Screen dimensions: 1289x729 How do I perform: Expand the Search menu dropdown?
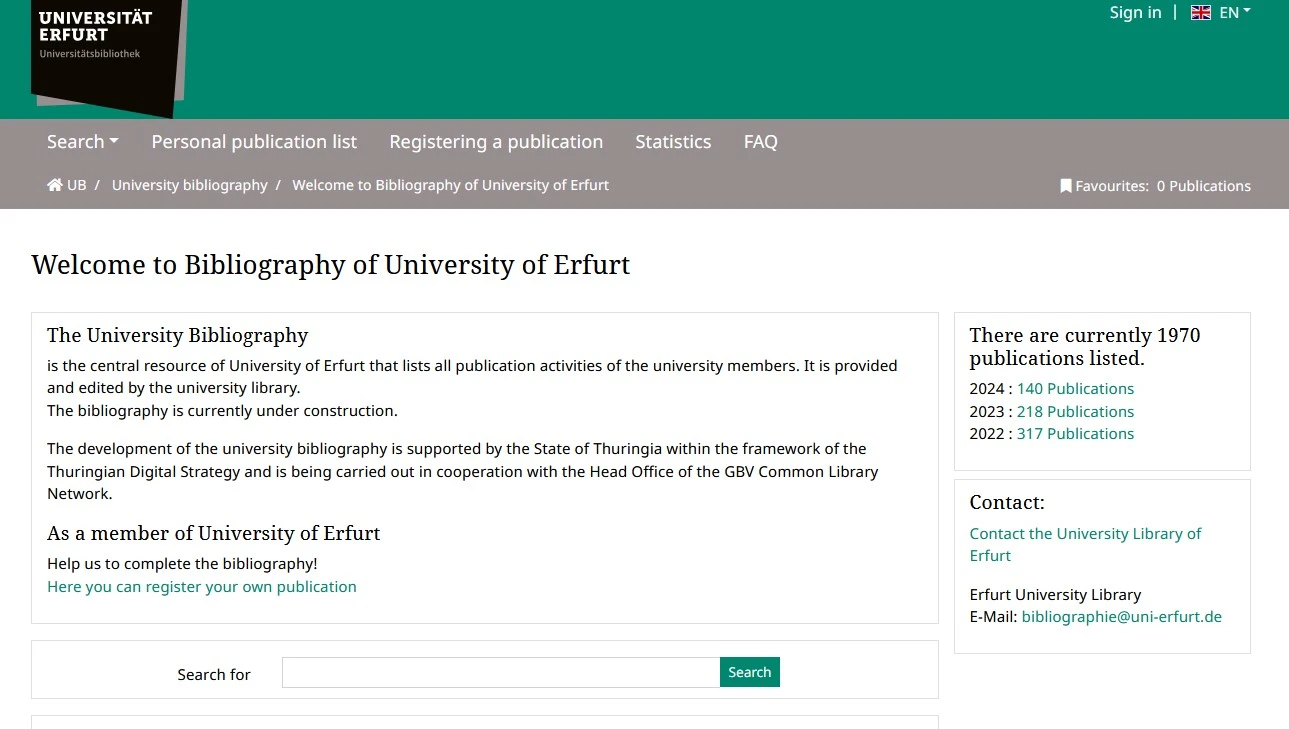(82, 142)
